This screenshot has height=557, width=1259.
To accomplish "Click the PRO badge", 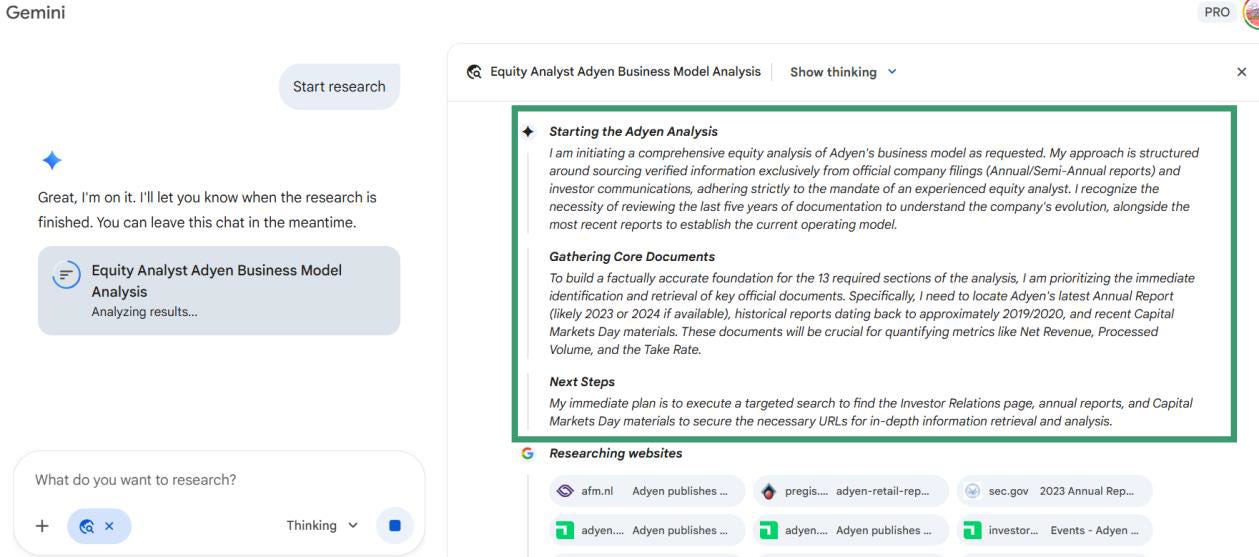I will tap(1215, 14).
